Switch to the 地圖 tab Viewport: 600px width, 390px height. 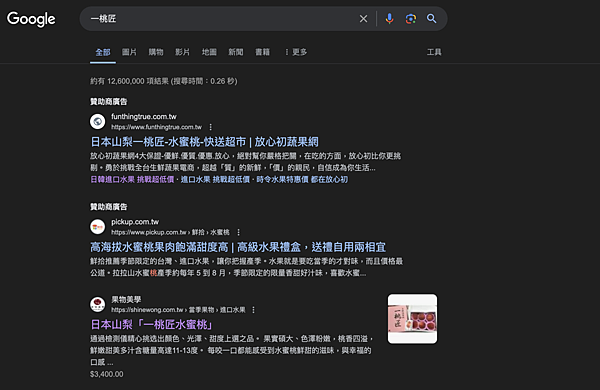pos(209,52)
